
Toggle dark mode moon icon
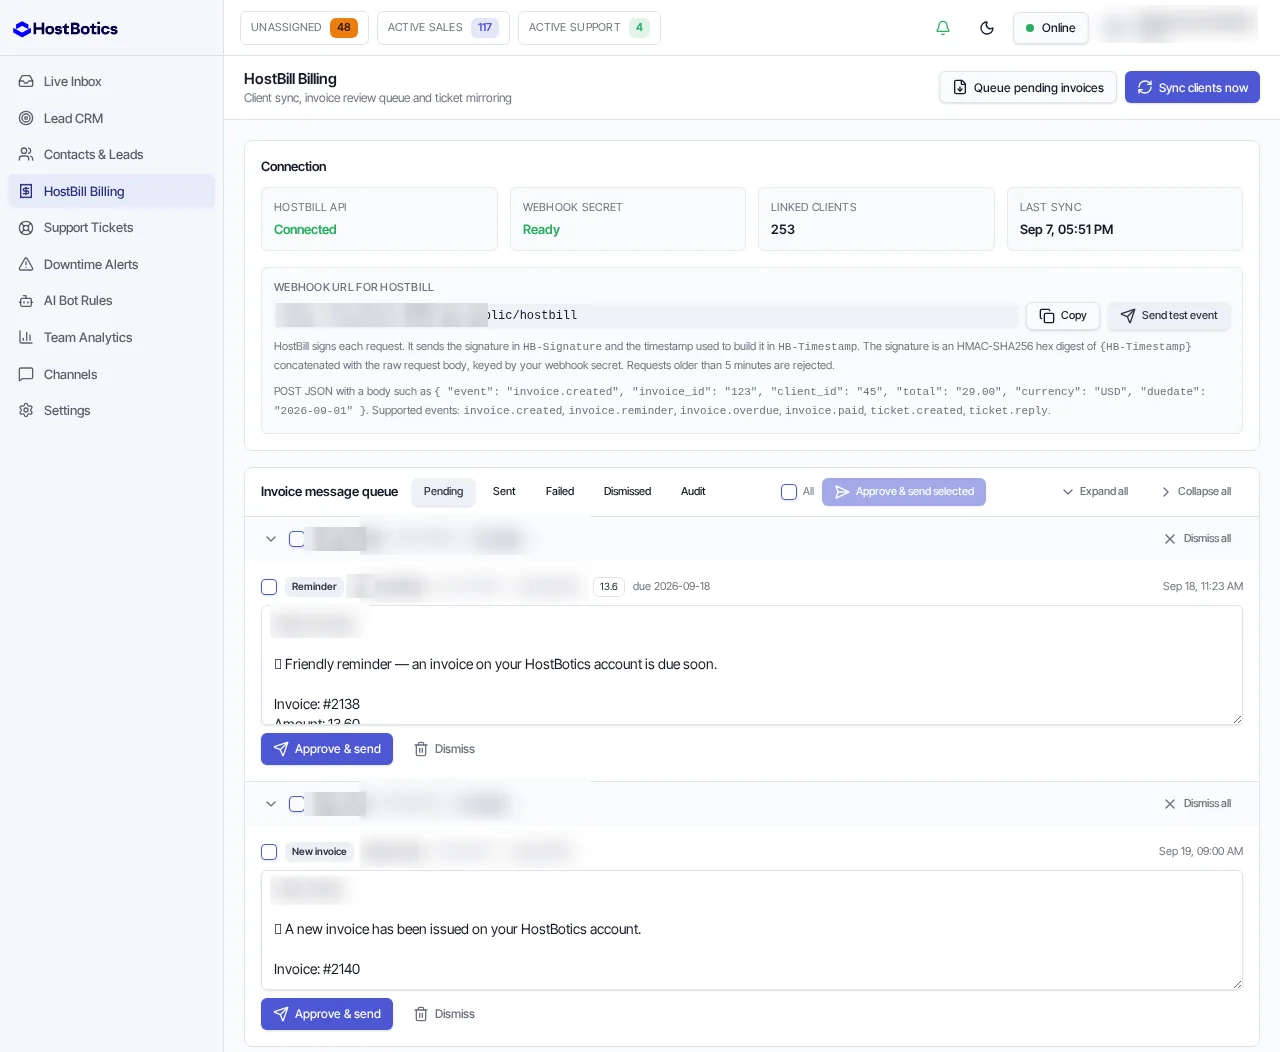(987, 28)
